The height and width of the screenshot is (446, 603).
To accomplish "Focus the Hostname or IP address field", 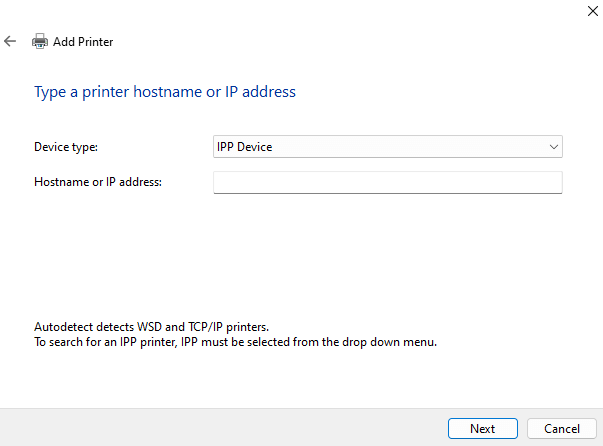I will (x=387, y=182).
